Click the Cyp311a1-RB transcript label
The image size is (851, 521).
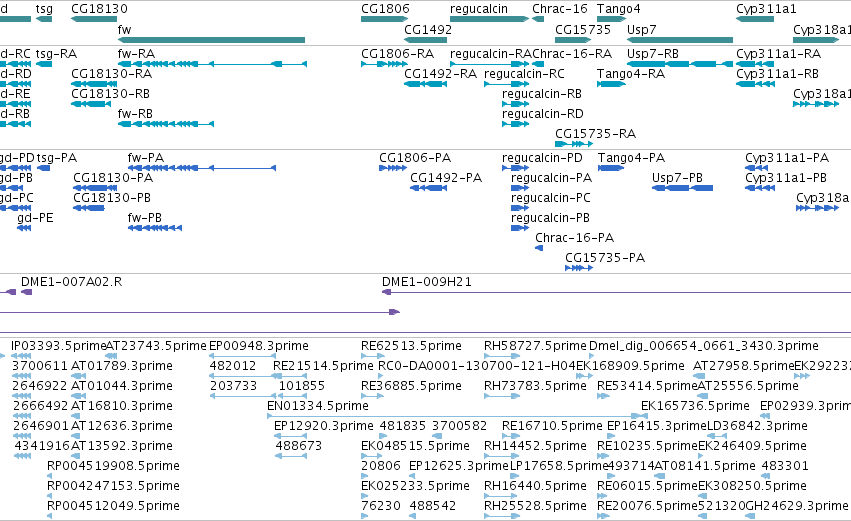tap(777, 74)
